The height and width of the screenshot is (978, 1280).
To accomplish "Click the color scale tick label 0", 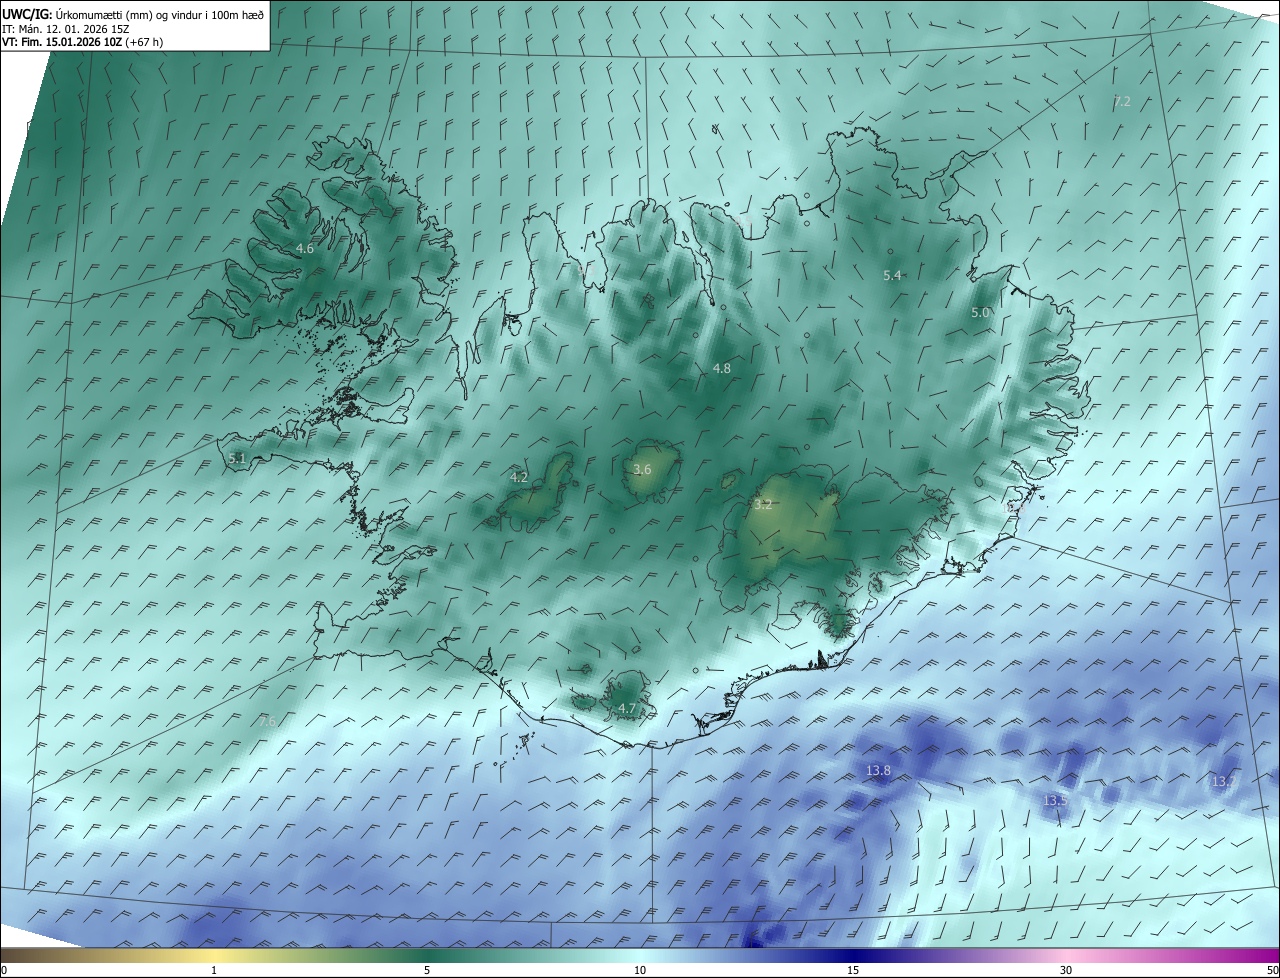I will click(x=4, y=970).
